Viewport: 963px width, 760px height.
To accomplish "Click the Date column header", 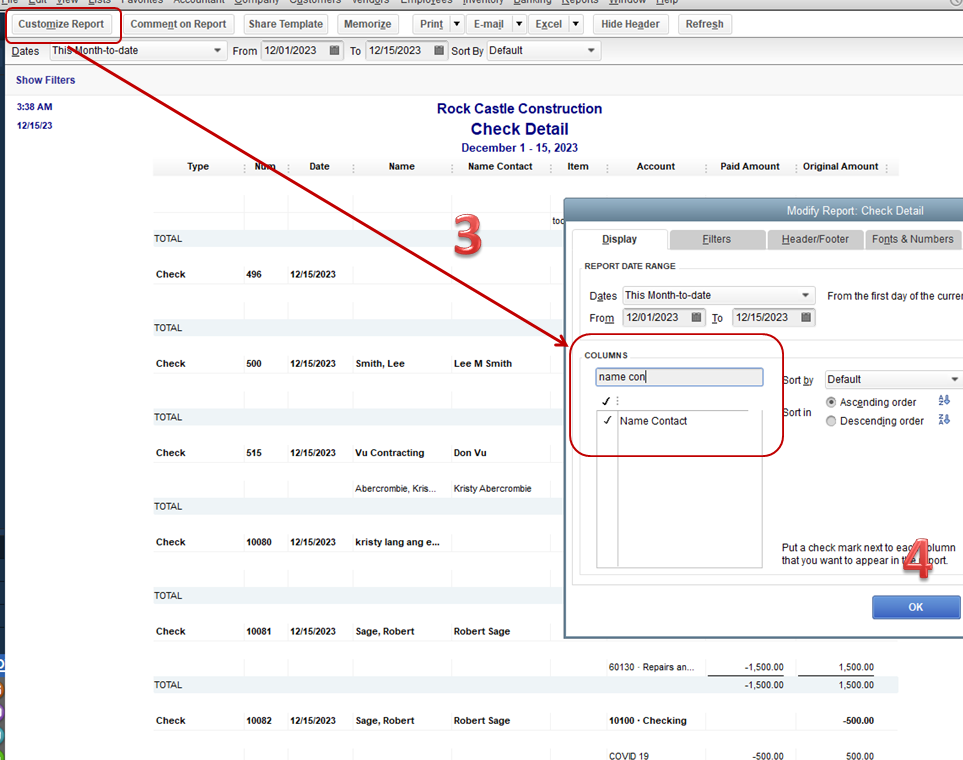I will click(319, 166).
